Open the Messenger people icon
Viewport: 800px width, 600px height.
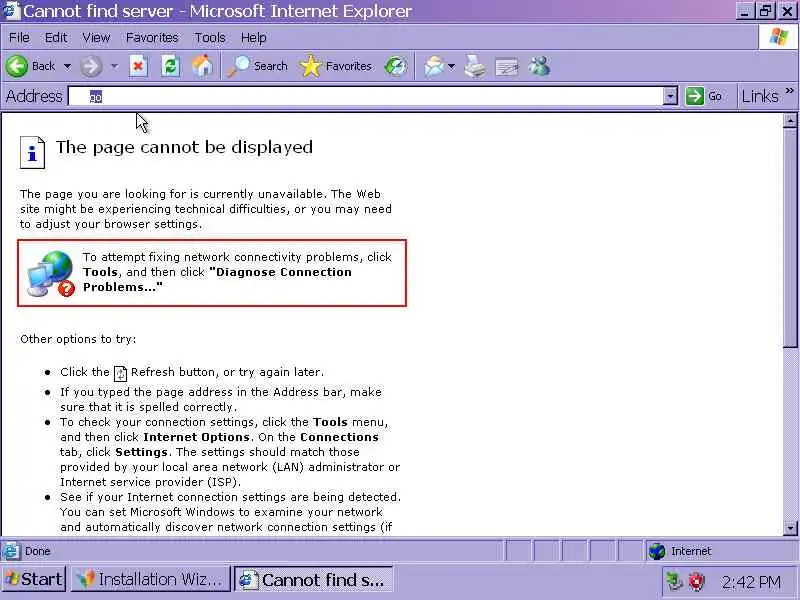pos(539,66)
